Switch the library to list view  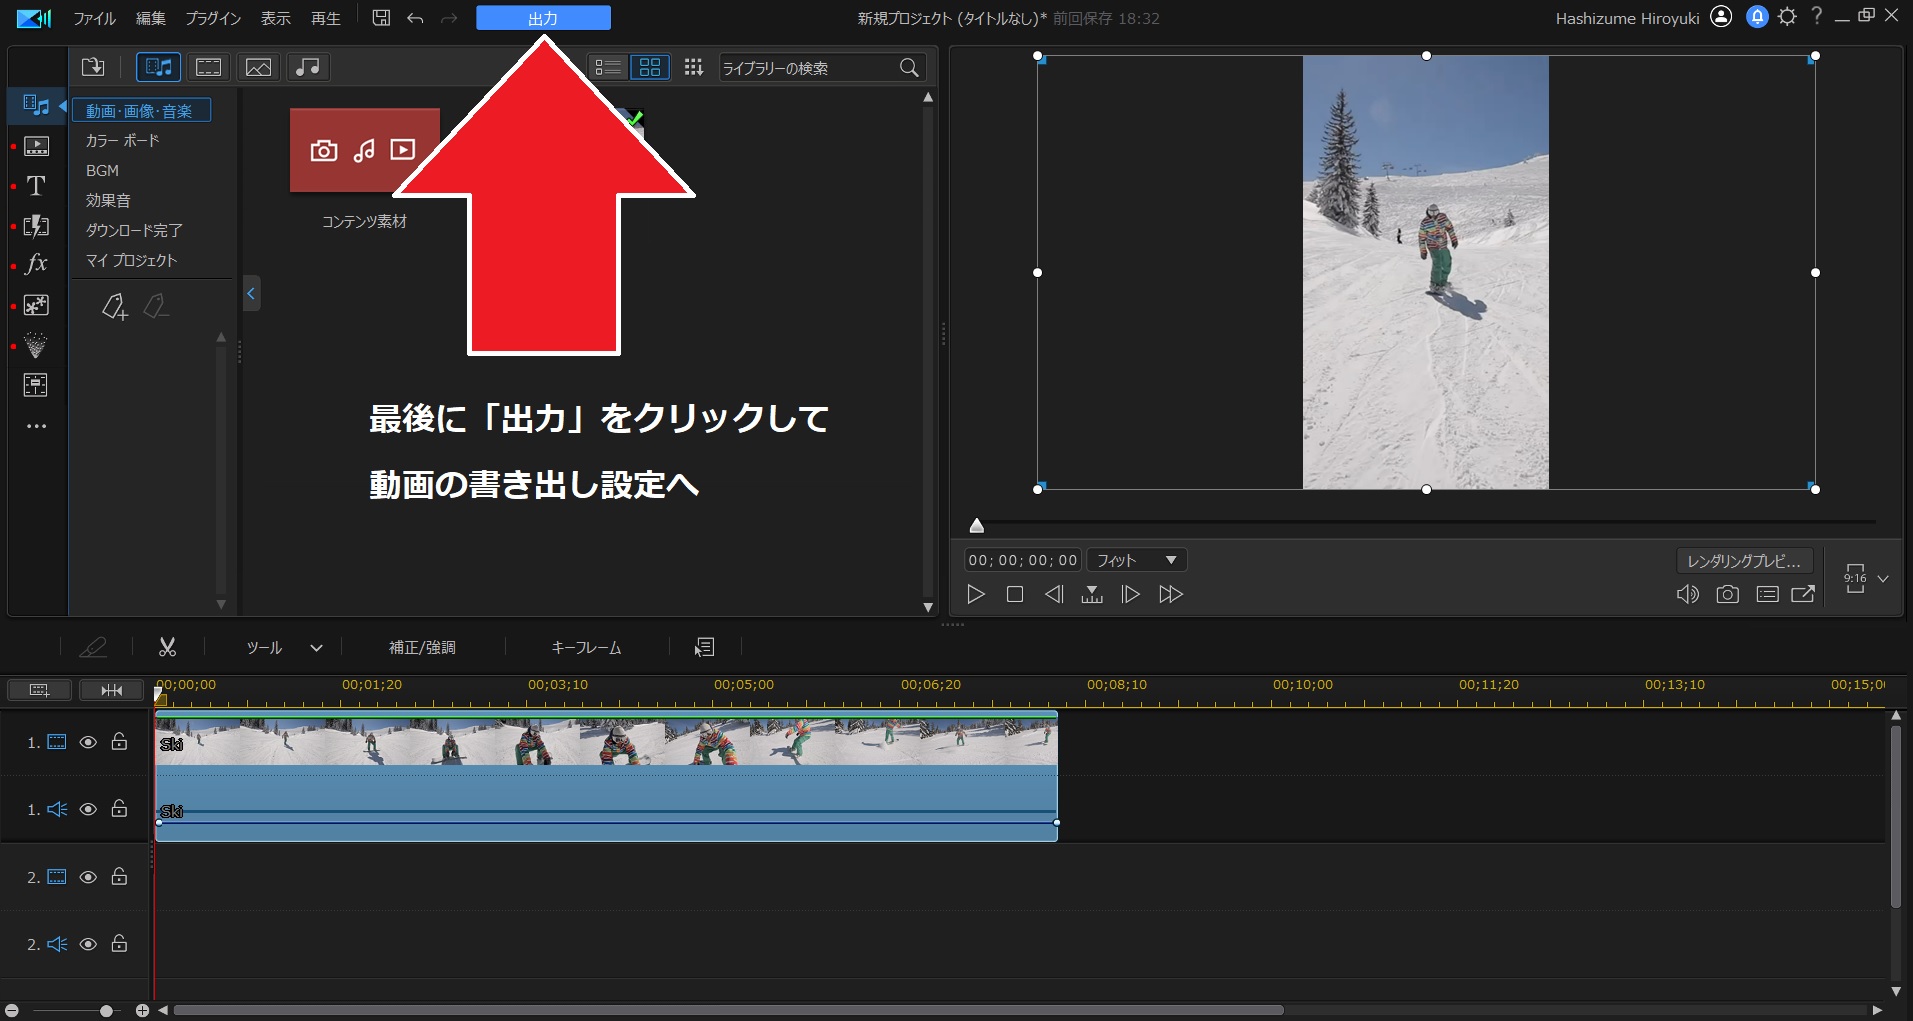[608, 67]
